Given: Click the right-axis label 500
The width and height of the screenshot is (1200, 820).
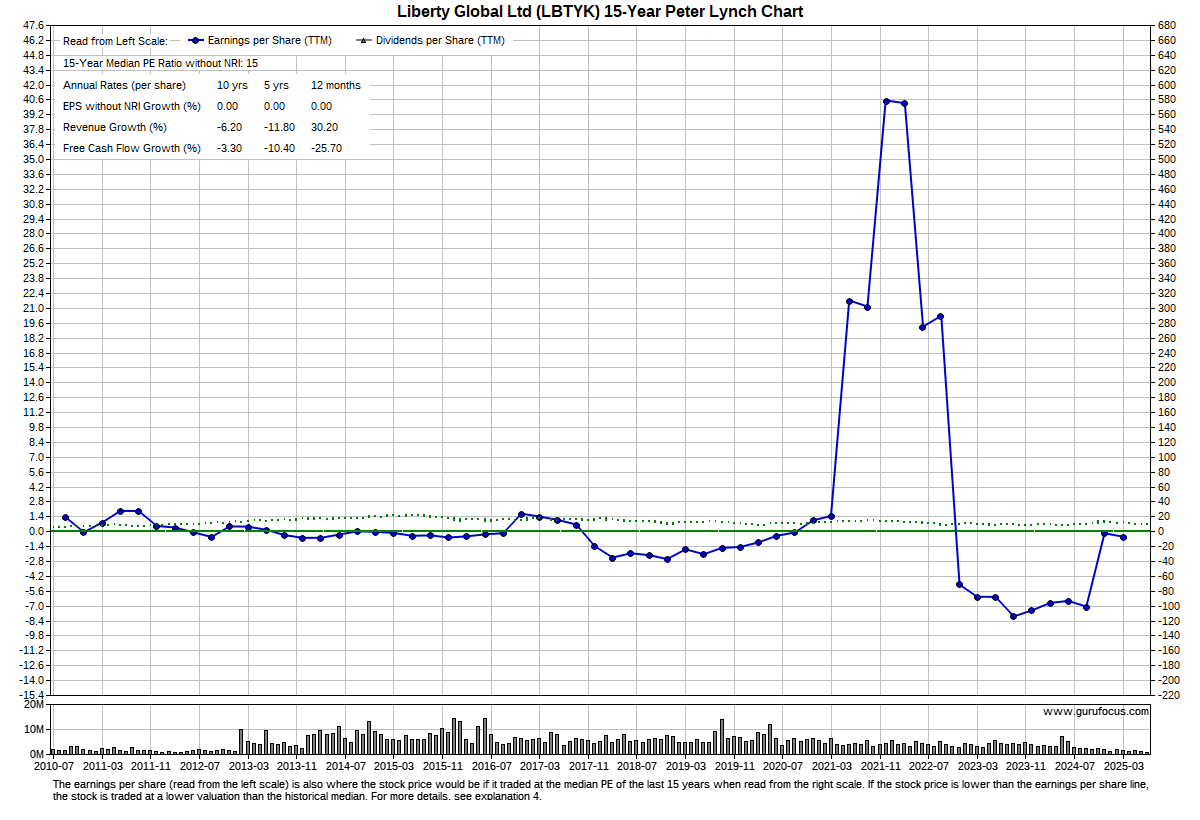Looking at the screenshot, I should tap(1166, 159).
